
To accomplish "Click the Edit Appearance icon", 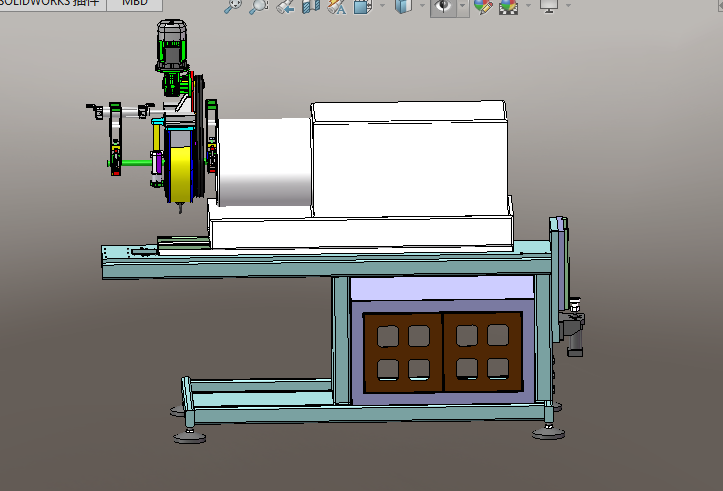I will coord(483,6).
